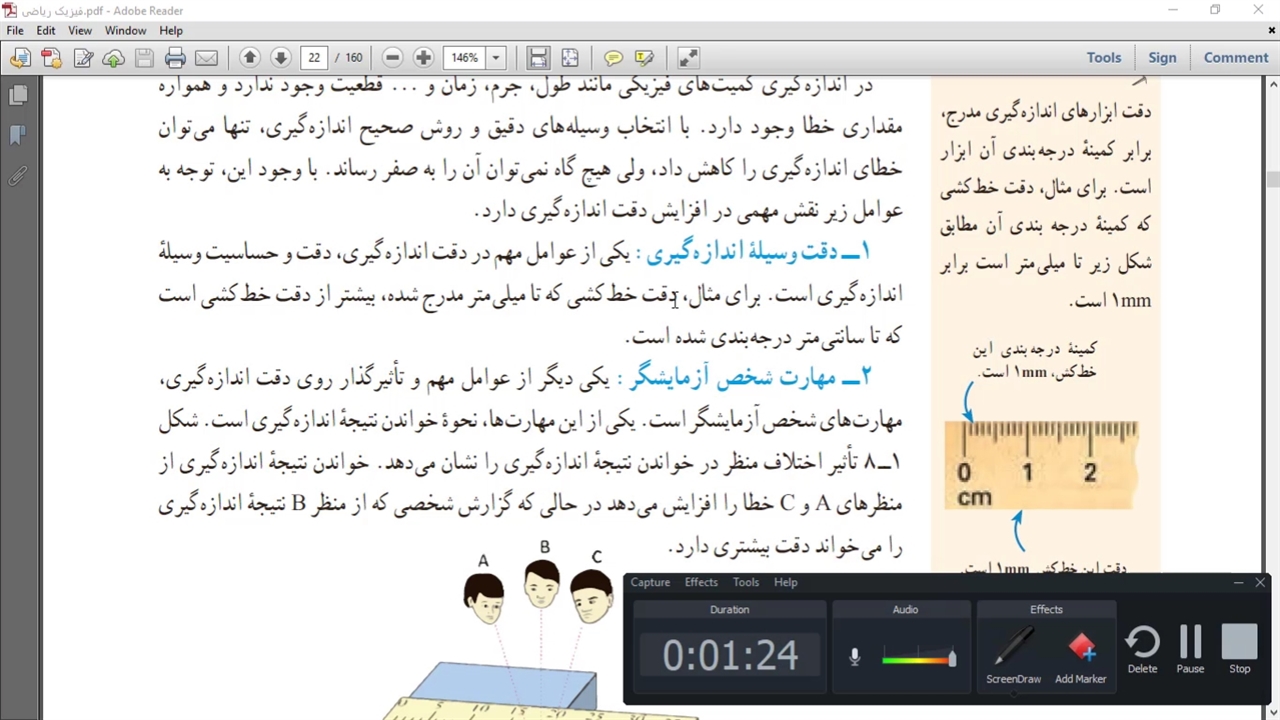Screen dimensions: 1280x720
Task: Open the Tools pane
Action: [x=1104, y=58]
